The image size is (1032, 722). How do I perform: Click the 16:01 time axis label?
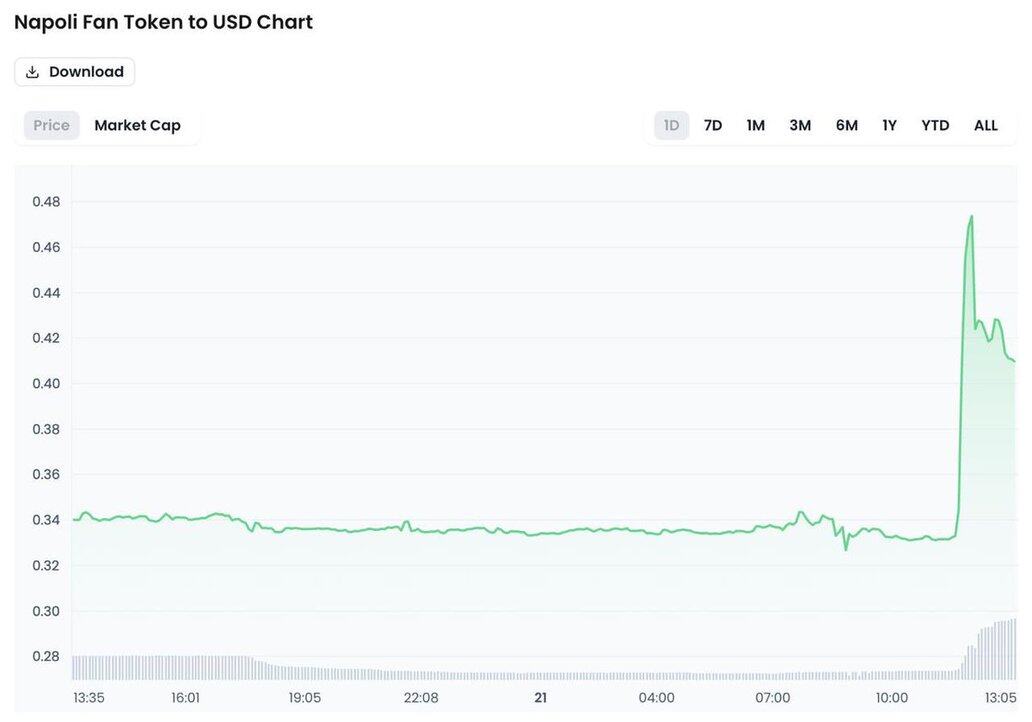coord(185,698)
